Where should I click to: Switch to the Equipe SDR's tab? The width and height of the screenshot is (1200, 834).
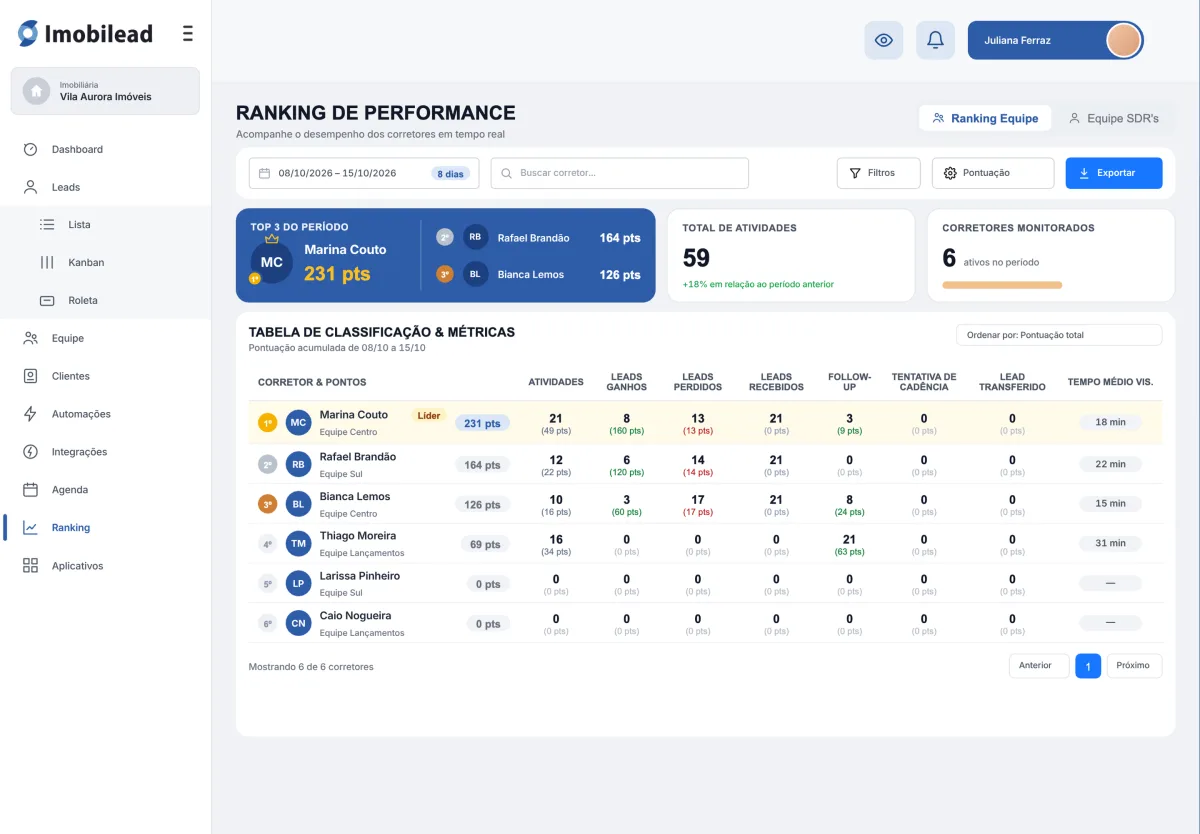[1114, 118]
